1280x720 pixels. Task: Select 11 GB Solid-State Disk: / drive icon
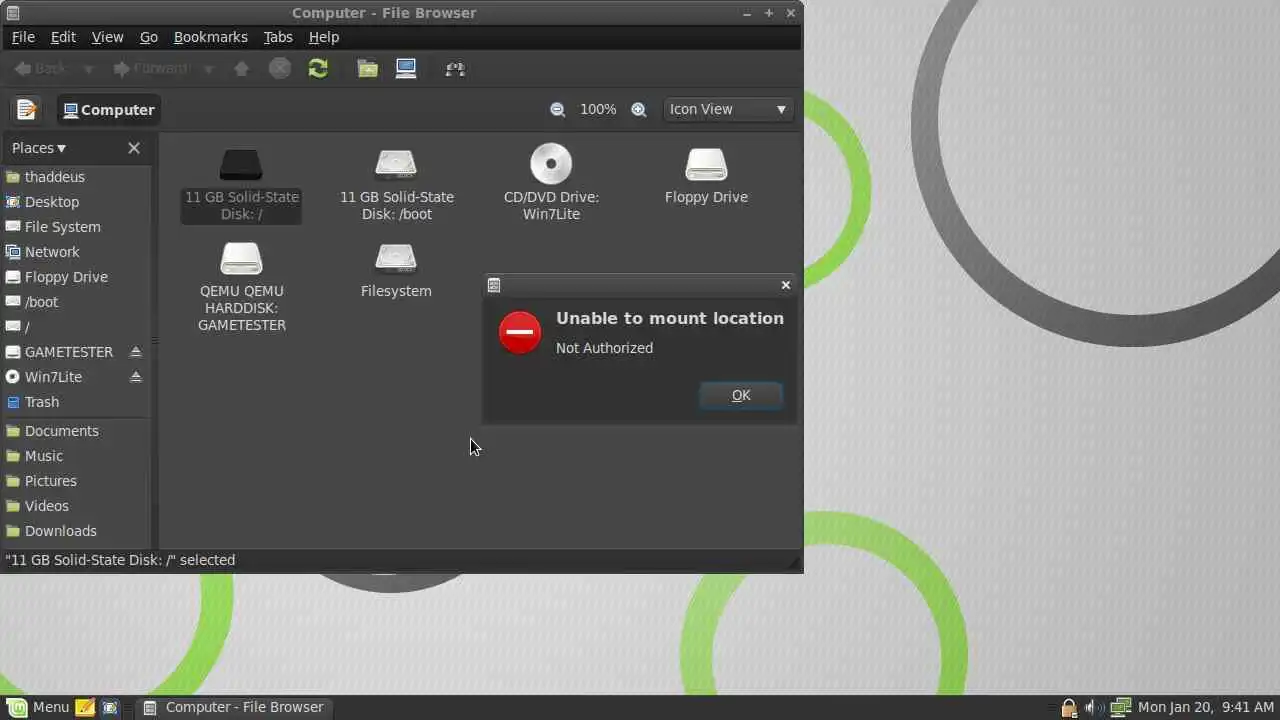click(241, 164)
